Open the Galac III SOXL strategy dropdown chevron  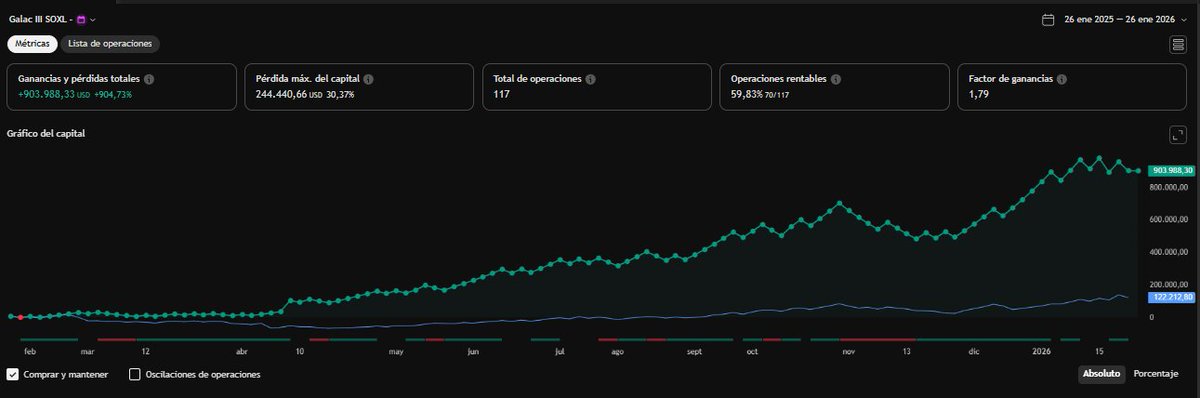(93, 19)
